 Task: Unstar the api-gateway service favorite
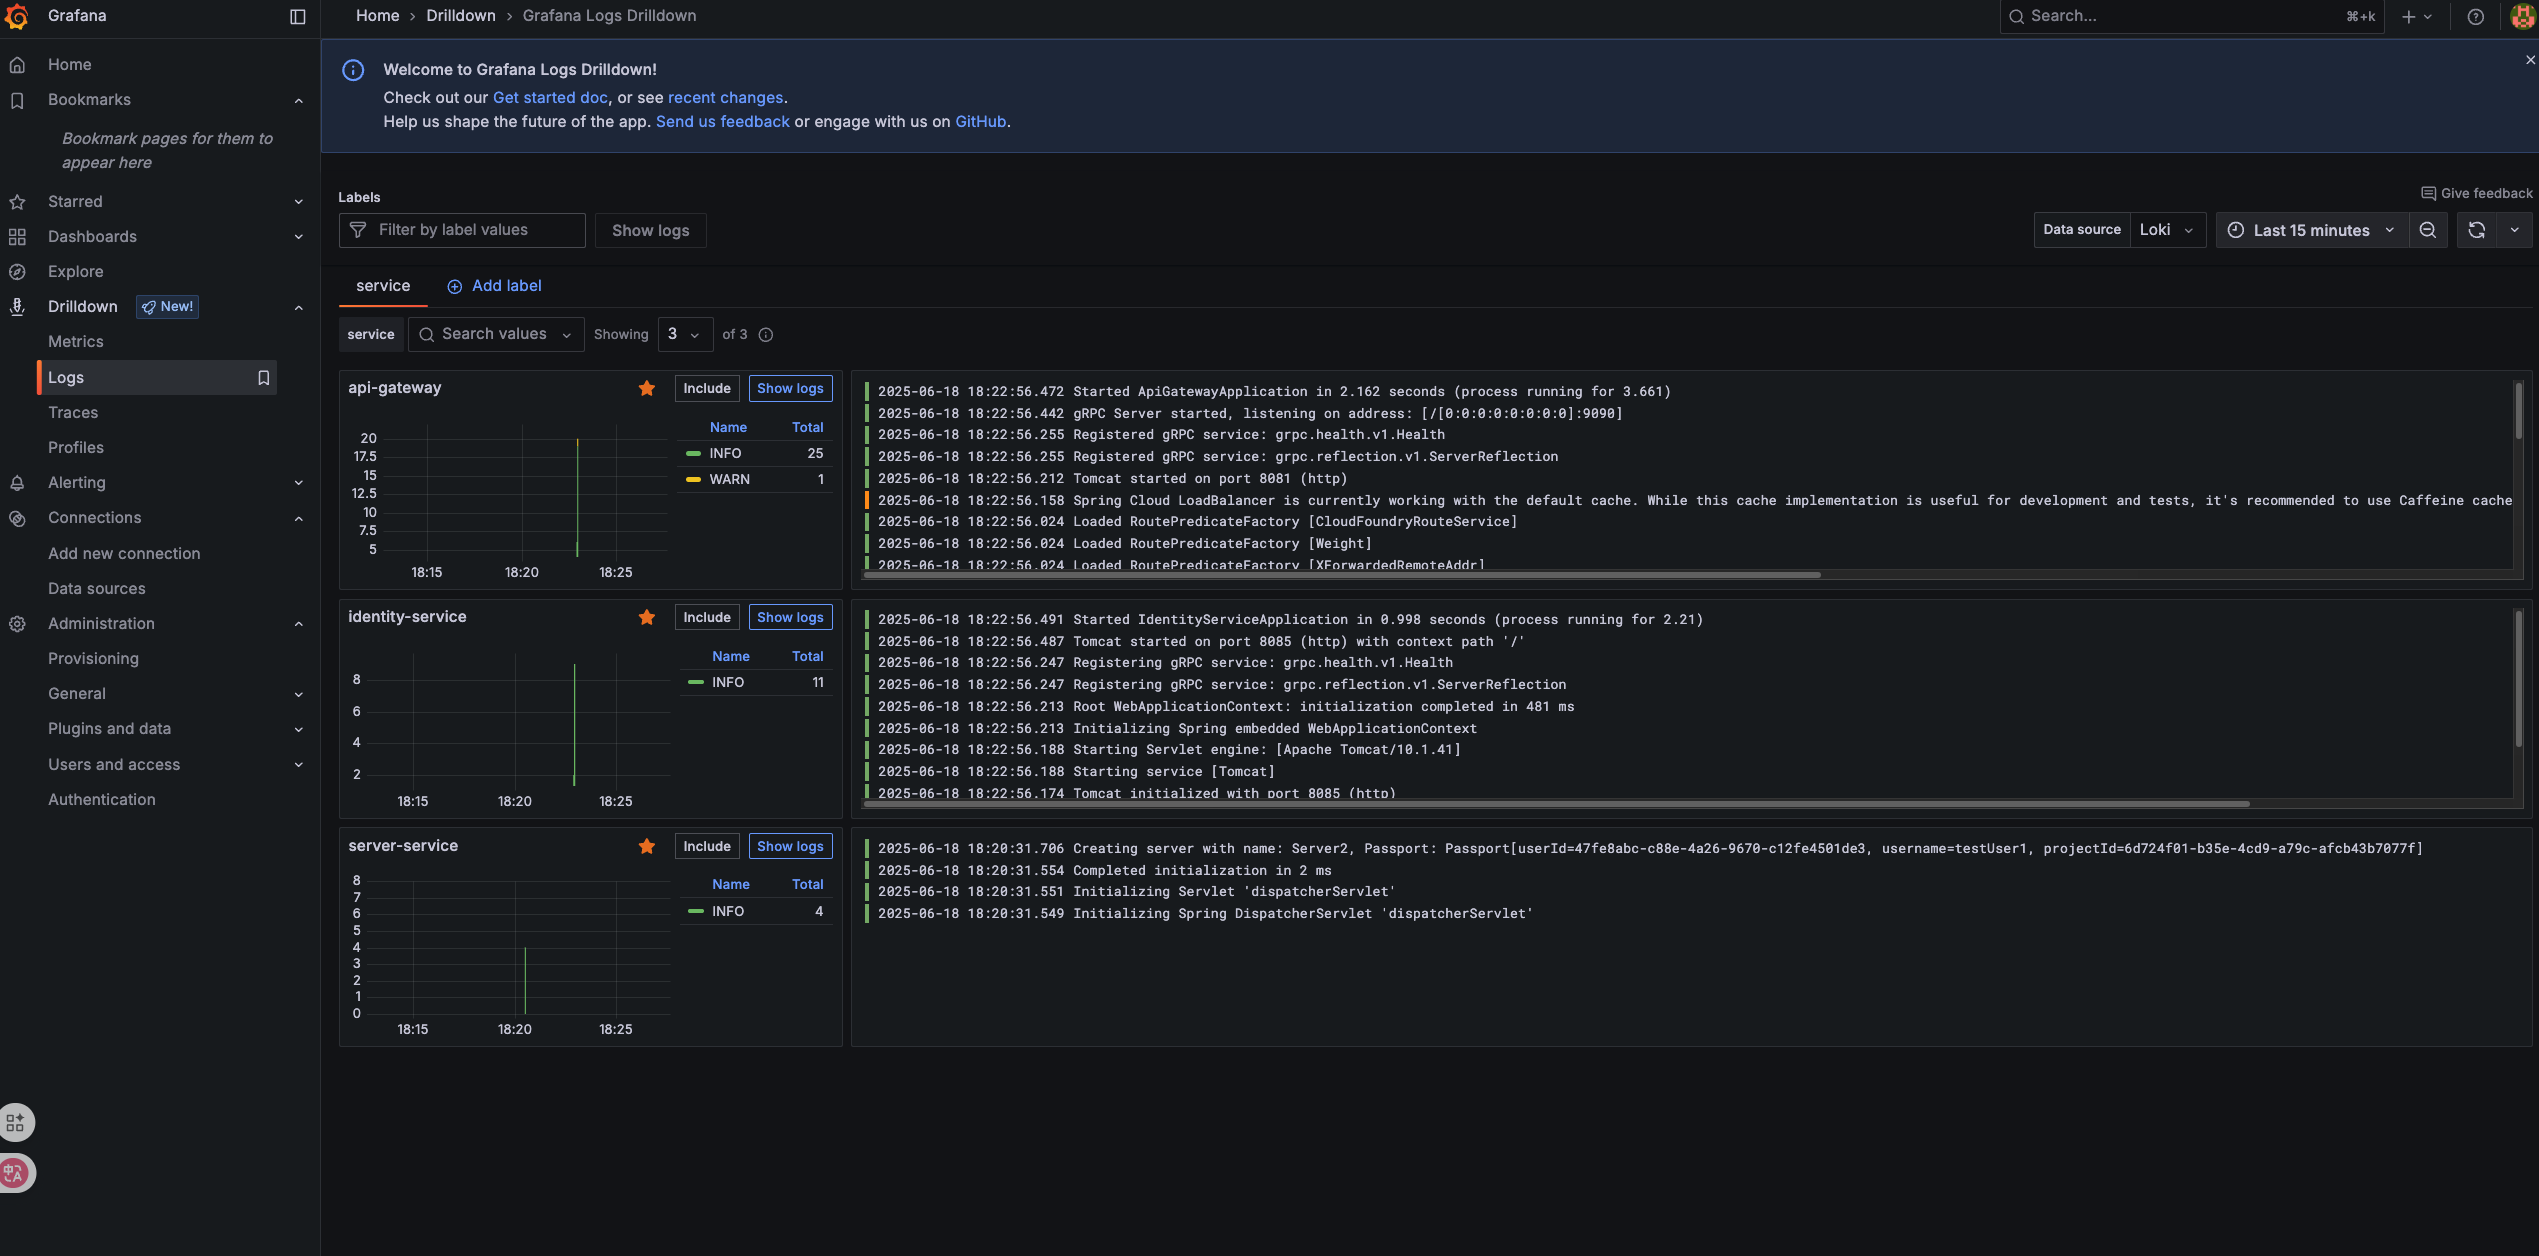coord(647,388)
